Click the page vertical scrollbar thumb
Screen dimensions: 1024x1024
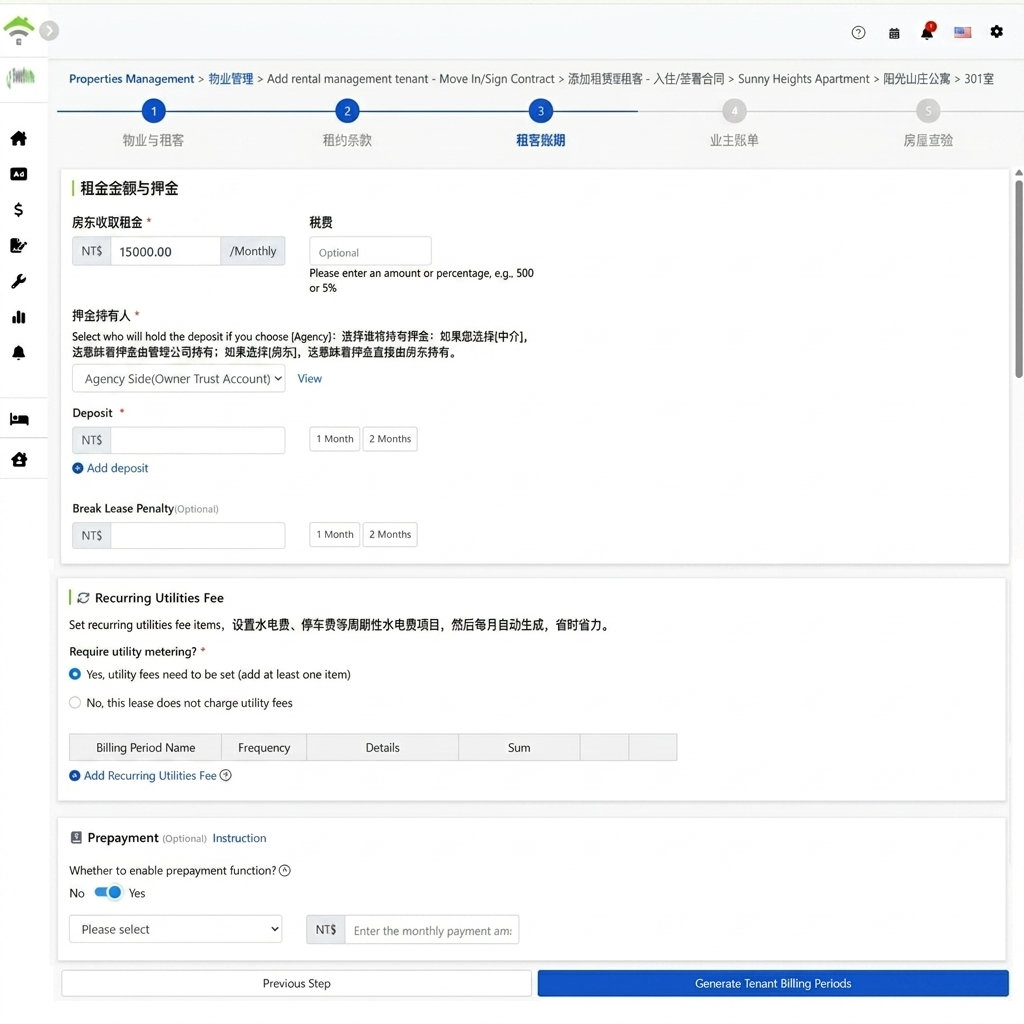(1019, 279)
